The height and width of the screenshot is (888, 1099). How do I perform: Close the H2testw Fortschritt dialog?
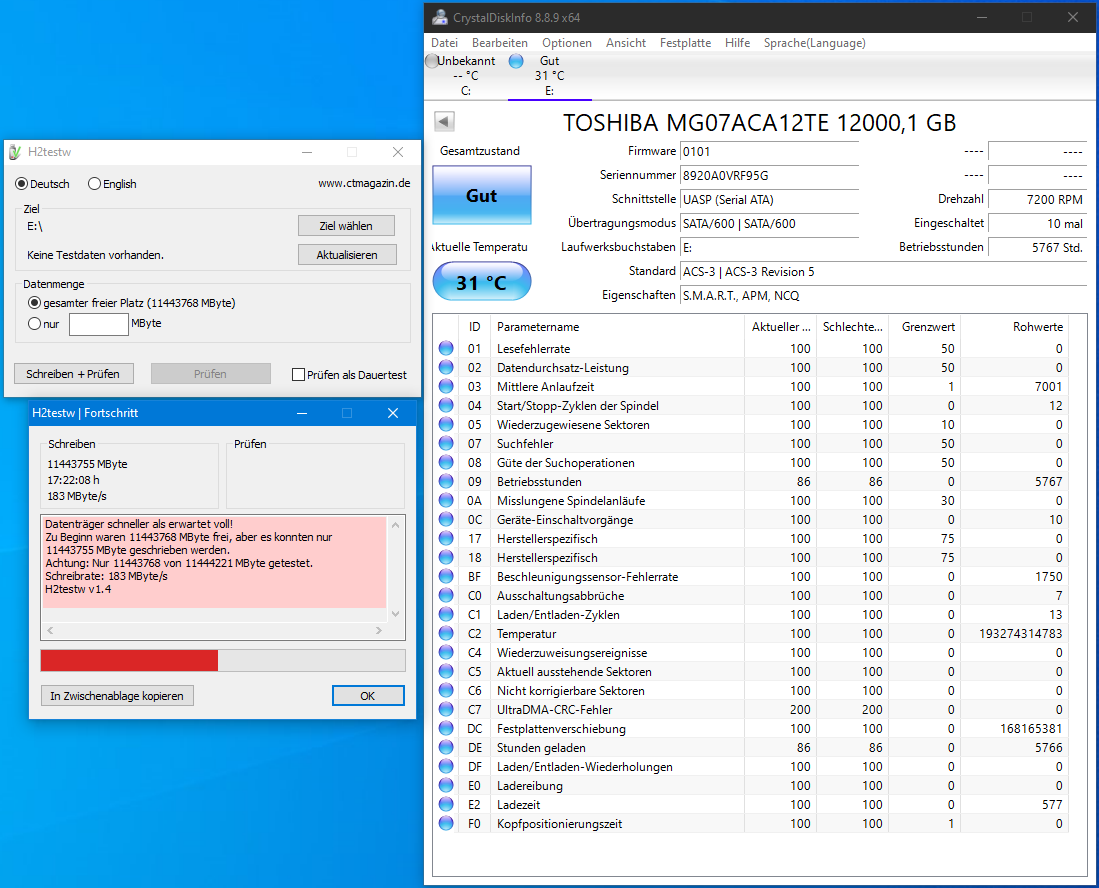[x=392, y=413]
